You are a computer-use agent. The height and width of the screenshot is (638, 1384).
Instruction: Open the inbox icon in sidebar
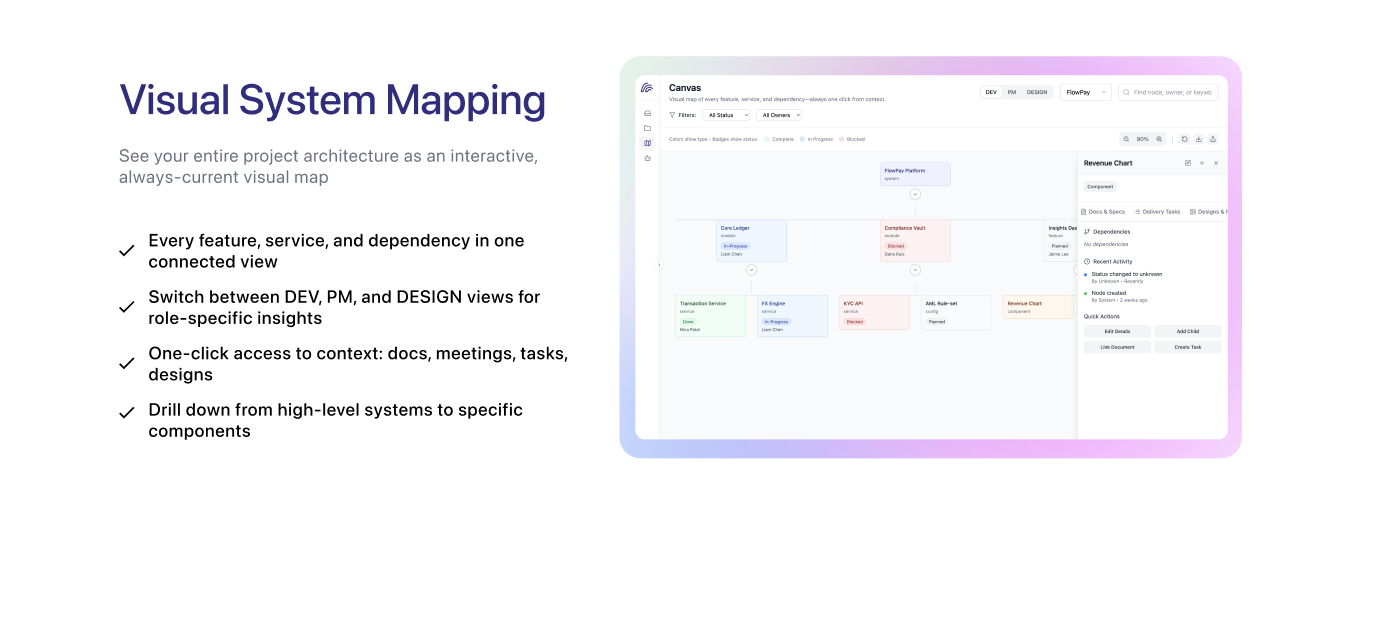tap(647, 113)
